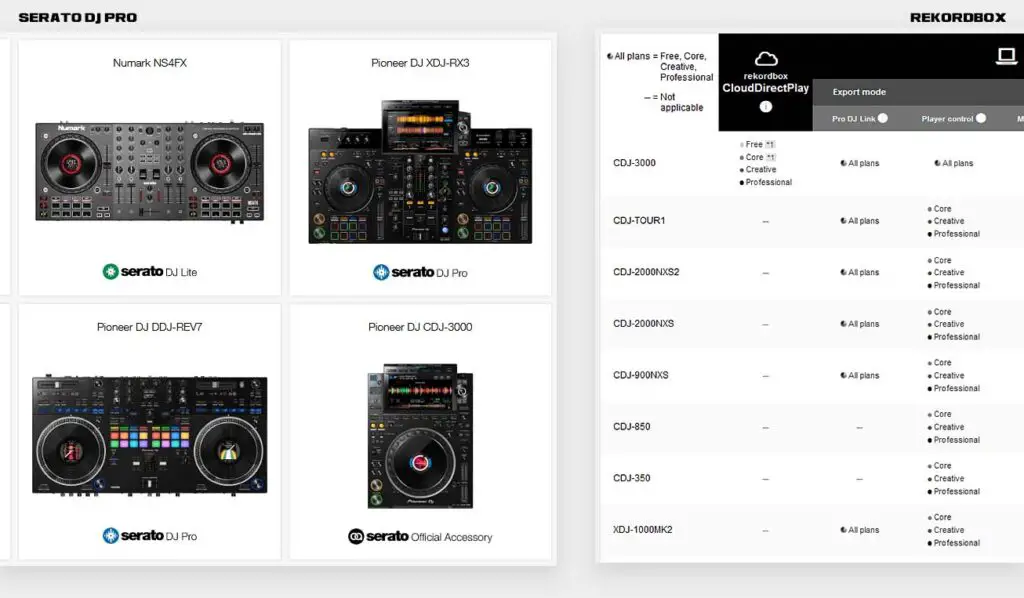Click Creative in CDJ-TOUR1 Player control cell
1024x598 pixels.
click(946, 221)
